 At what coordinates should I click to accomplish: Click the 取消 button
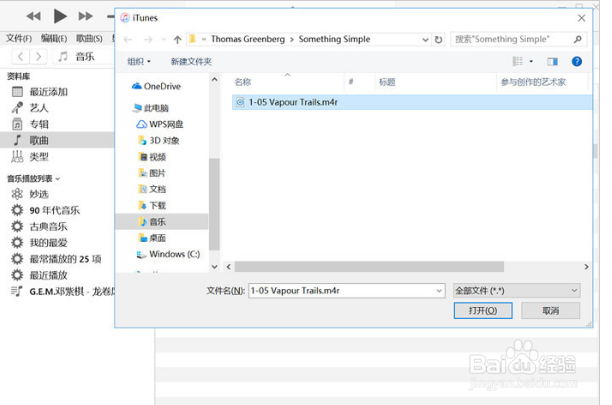click(x=551, y=311)
